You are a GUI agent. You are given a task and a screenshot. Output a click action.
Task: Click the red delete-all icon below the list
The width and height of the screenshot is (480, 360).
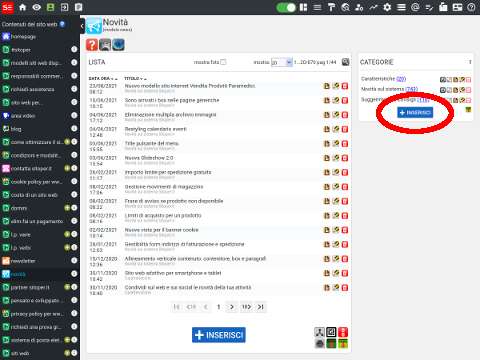pyautogui.click(x=343, y=332)
